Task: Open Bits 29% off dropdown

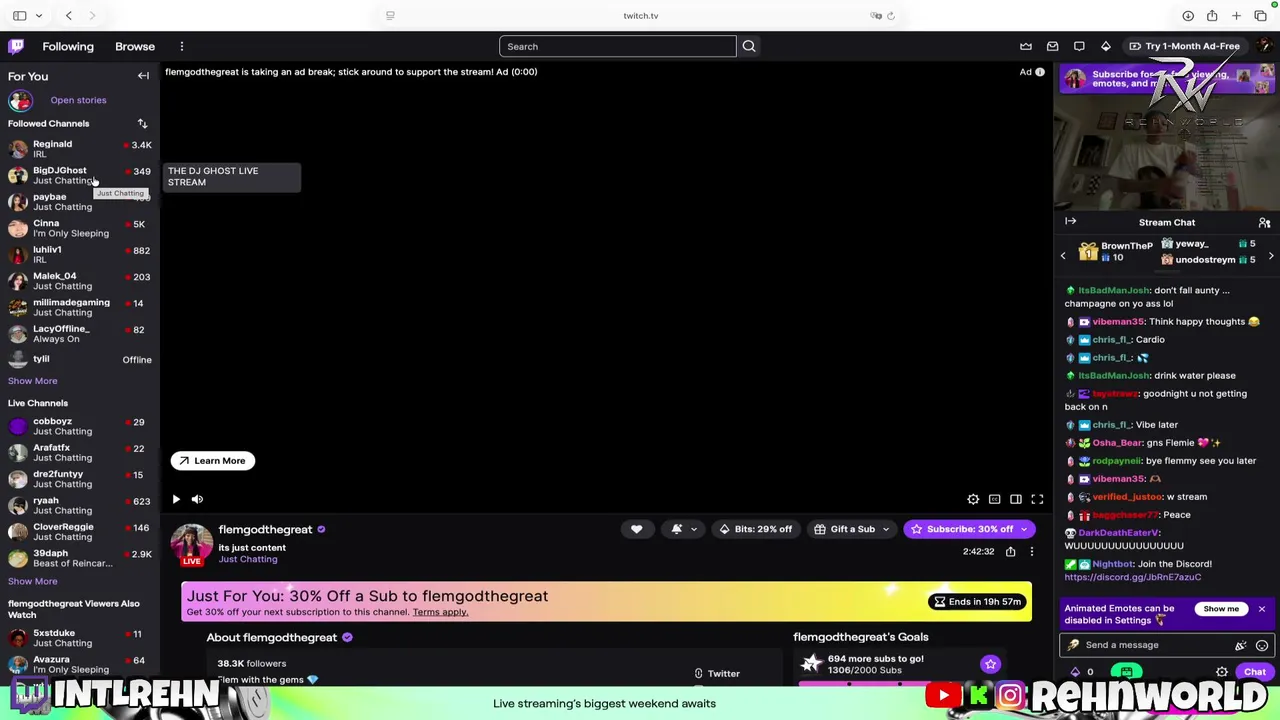Action: tap(755, 529)
